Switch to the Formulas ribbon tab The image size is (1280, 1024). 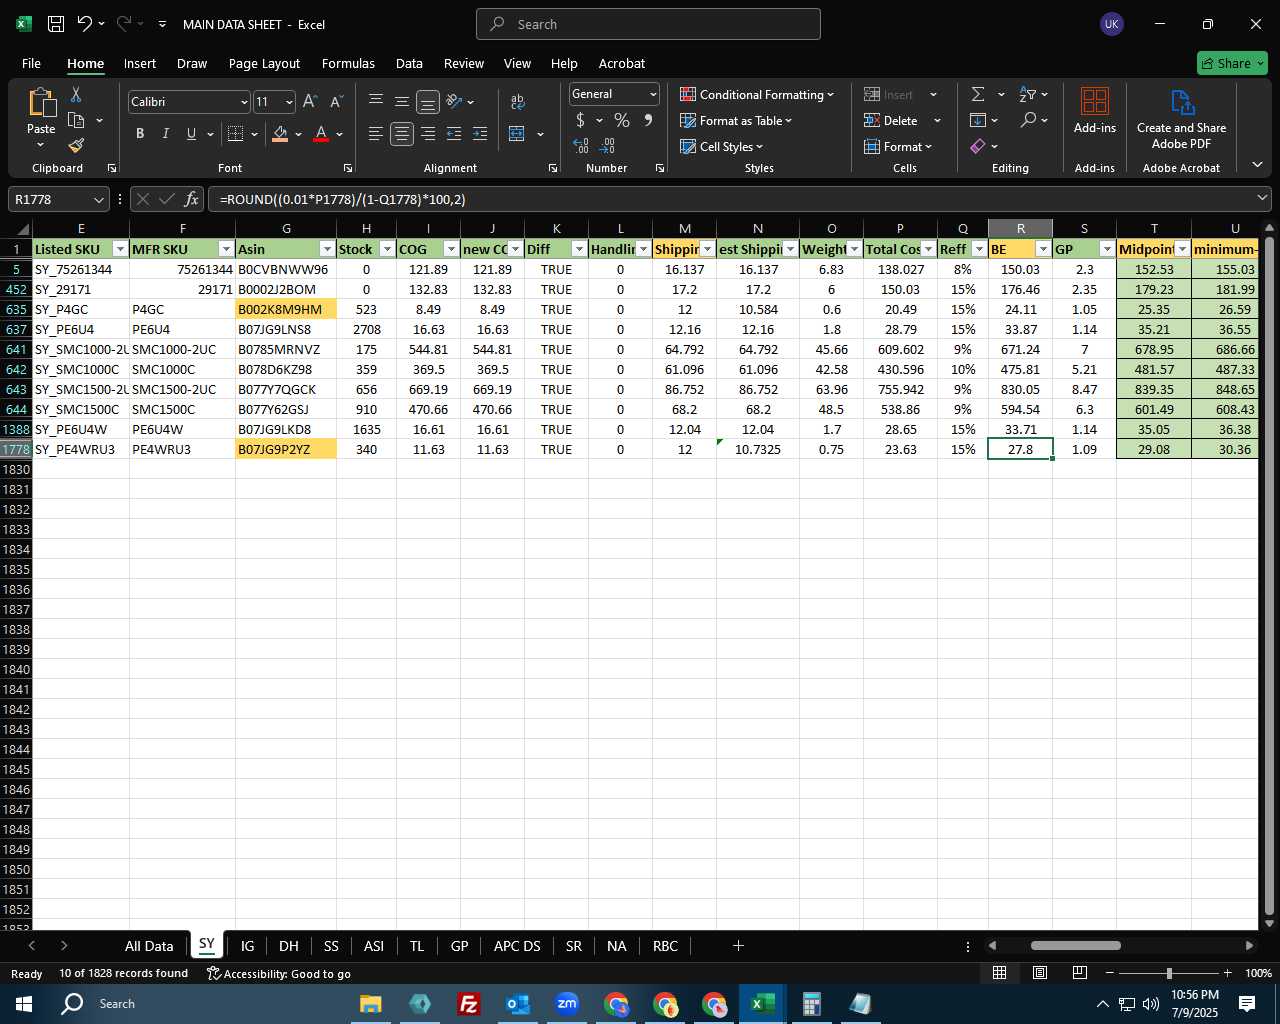pyautogui.click(x=348, y=63)
